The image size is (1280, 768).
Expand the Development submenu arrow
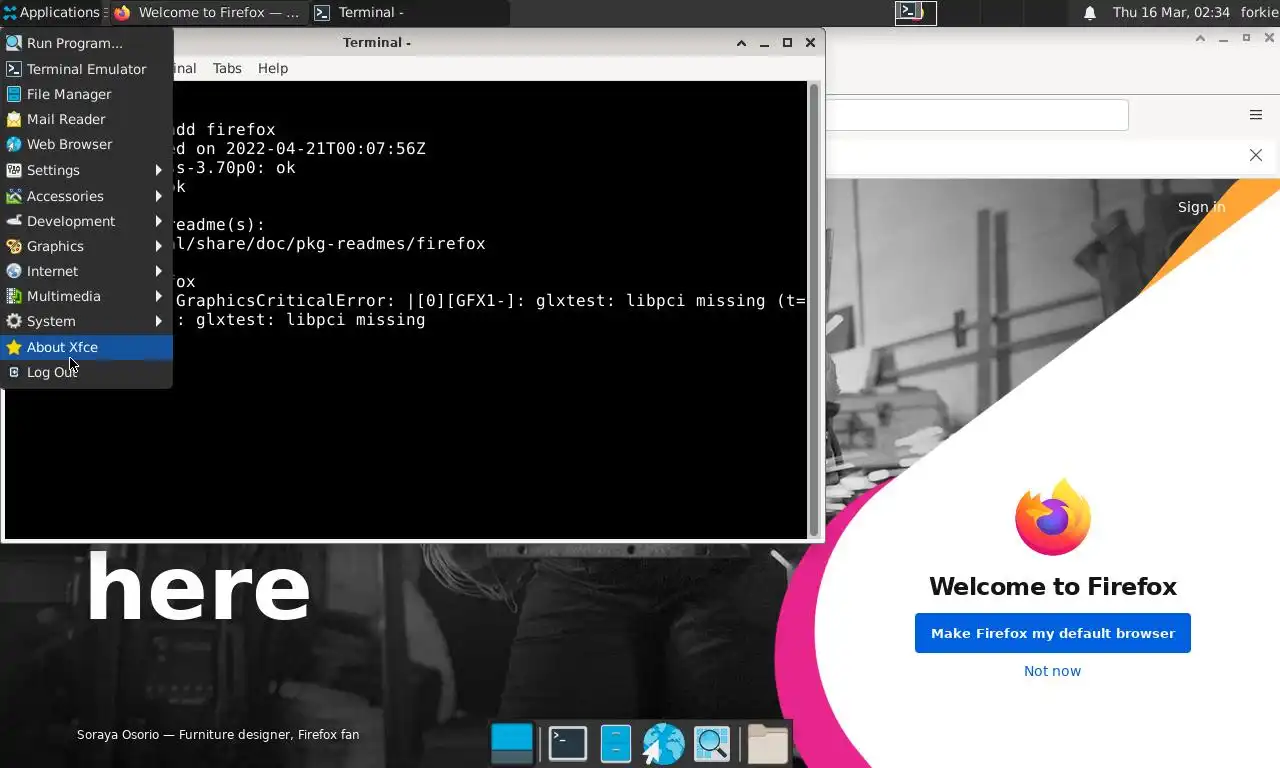[x=158, y=221]
